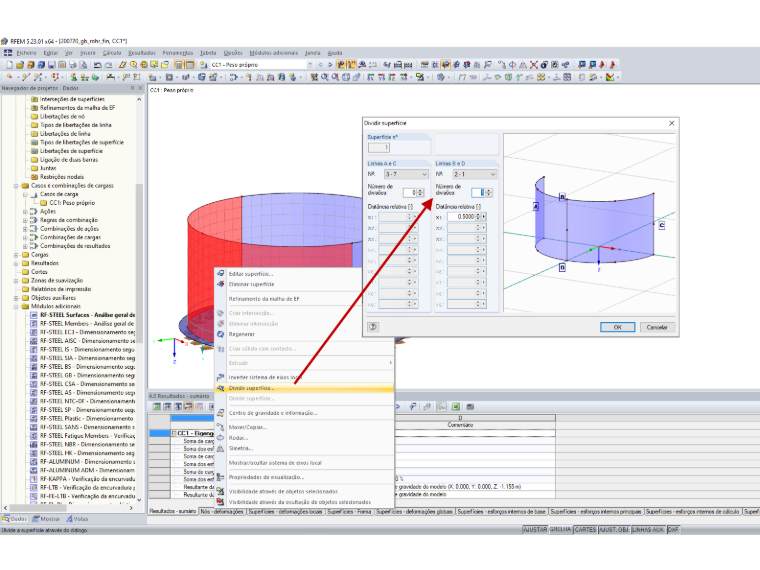Toggle GRELHA in status bar

point(560,530)
